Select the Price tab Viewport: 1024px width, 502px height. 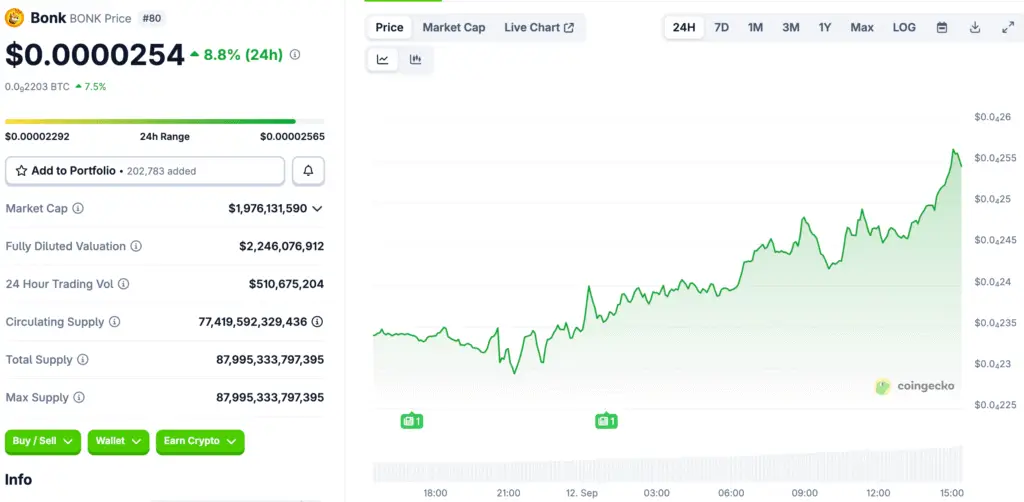tap(389, 27)
